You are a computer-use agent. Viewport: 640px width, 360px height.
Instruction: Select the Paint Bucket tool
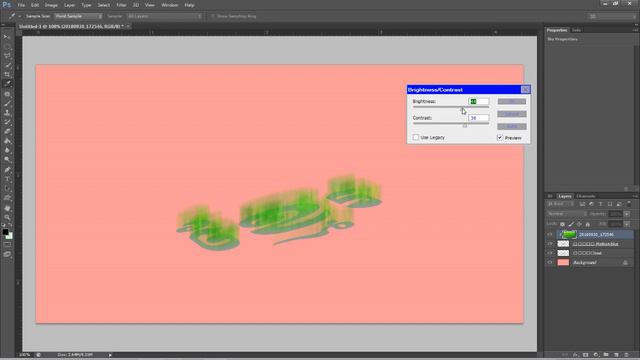[7, 141]
